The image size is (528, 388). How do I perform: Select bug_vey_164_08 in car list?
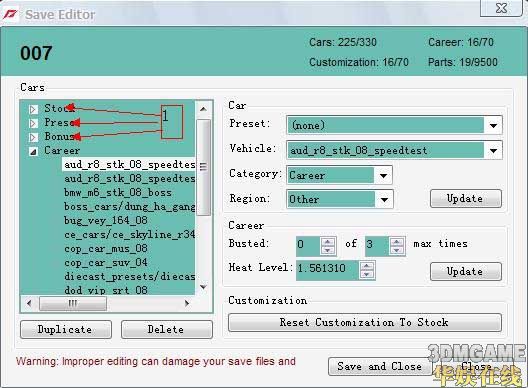coord(106,221)
